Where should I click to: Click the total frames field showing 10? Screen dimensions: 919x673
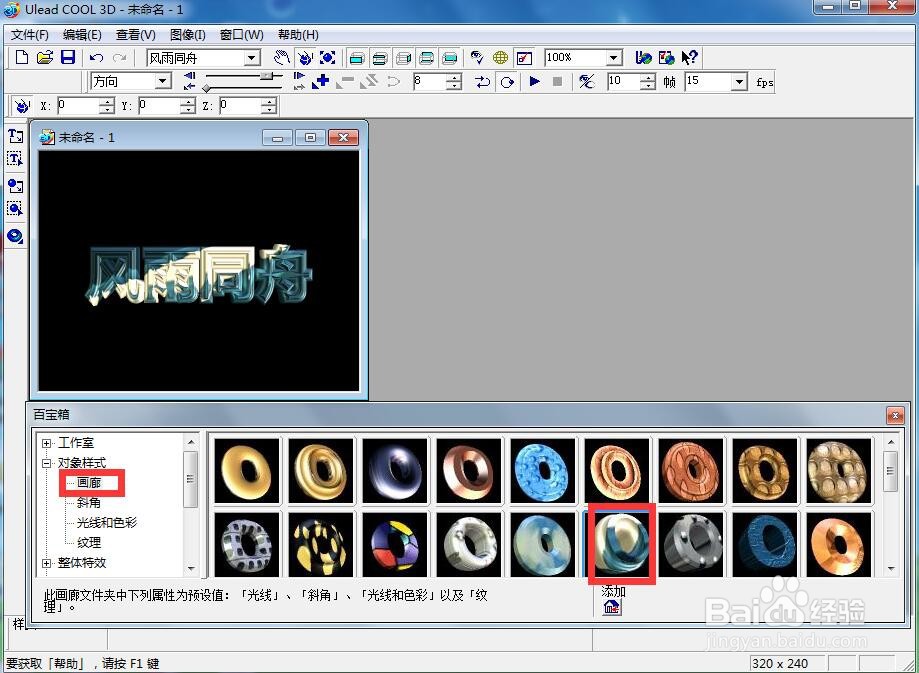624,81
